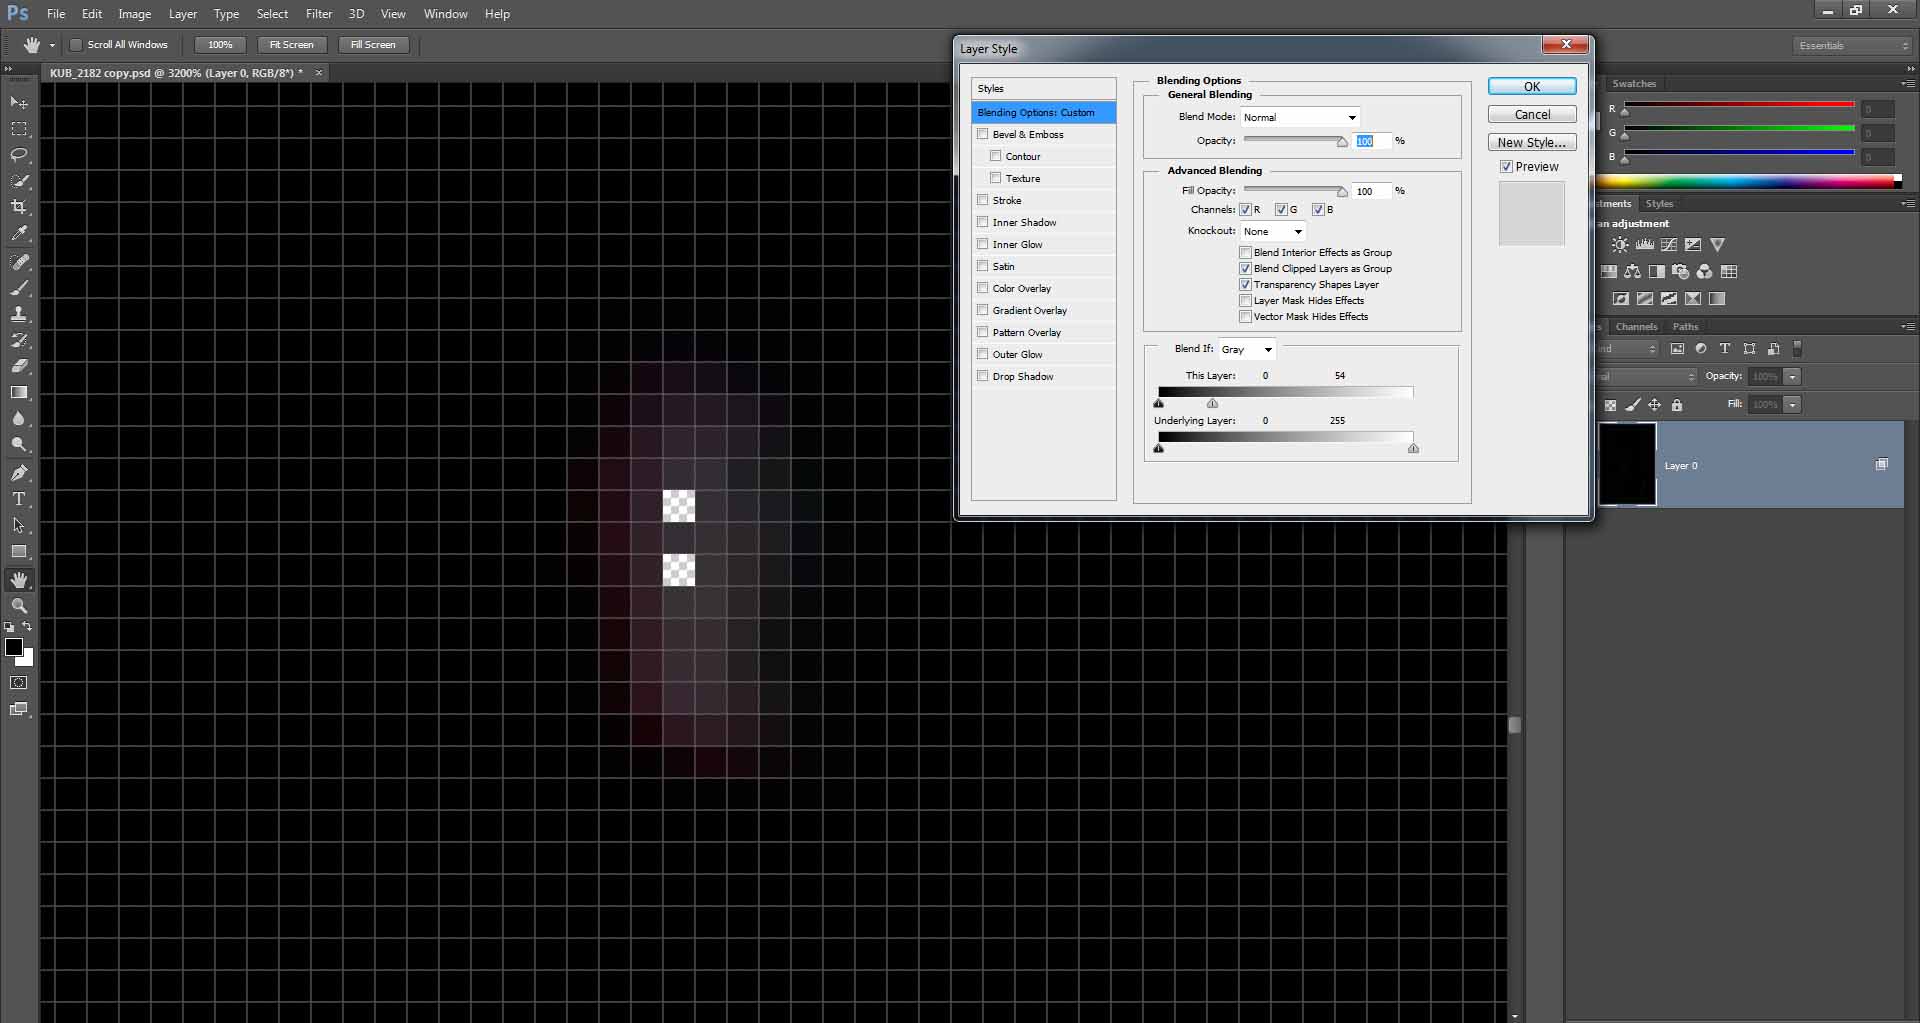
Task: Open the Layers panel Fill dropdown arrow
Action: [1793, 405]
